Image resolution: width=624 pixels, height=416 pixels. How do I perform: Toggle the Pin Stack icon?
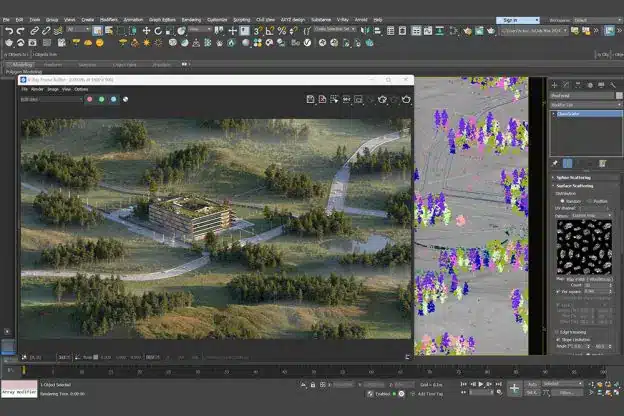click(555, 163)
